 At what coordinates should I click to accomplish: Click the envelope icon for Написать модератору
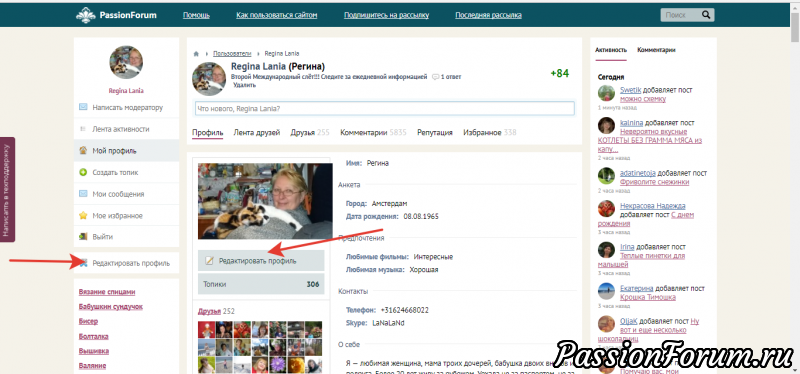coord(83,107)
